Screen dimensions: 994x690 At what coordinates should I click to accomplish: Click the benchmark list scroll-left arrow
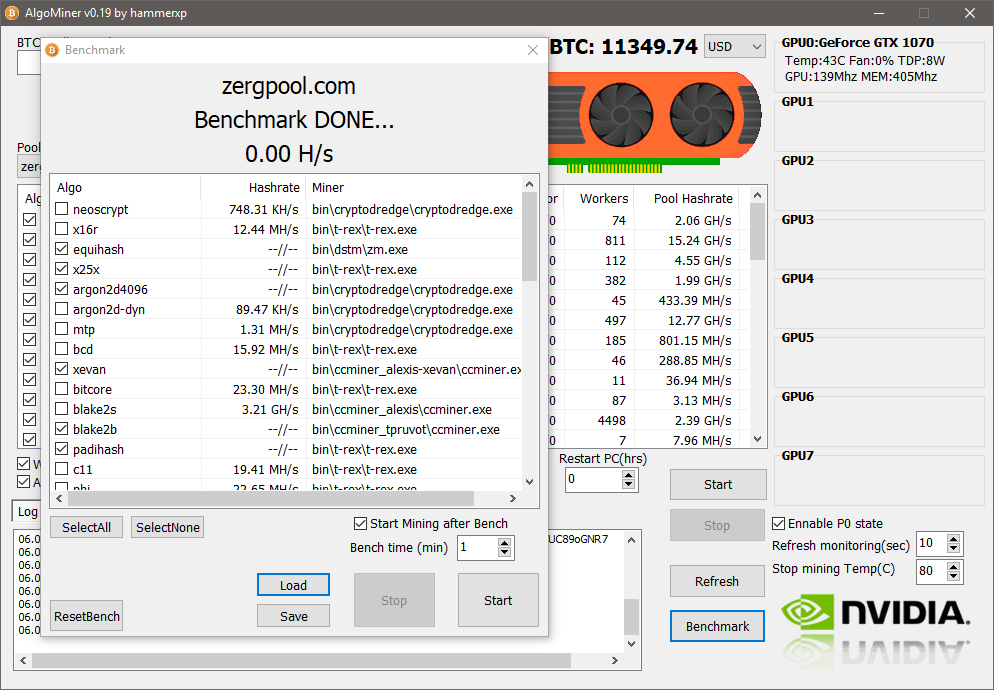(59, 498)
